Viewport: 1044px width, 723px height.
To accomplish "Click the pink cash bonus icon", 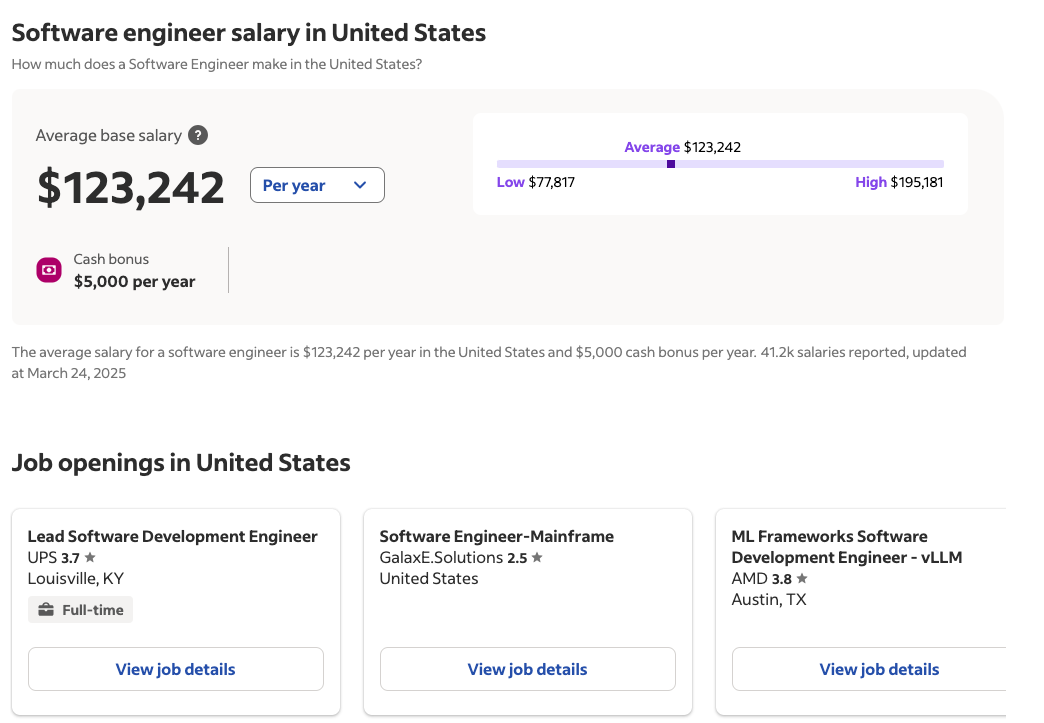I will point(48,269).
